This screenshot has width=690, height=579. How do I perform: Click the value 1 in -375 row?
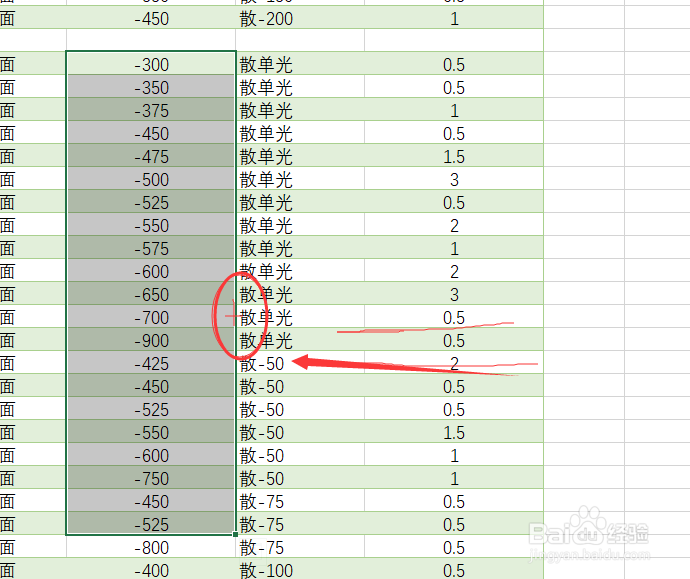[x=454, y=110]
